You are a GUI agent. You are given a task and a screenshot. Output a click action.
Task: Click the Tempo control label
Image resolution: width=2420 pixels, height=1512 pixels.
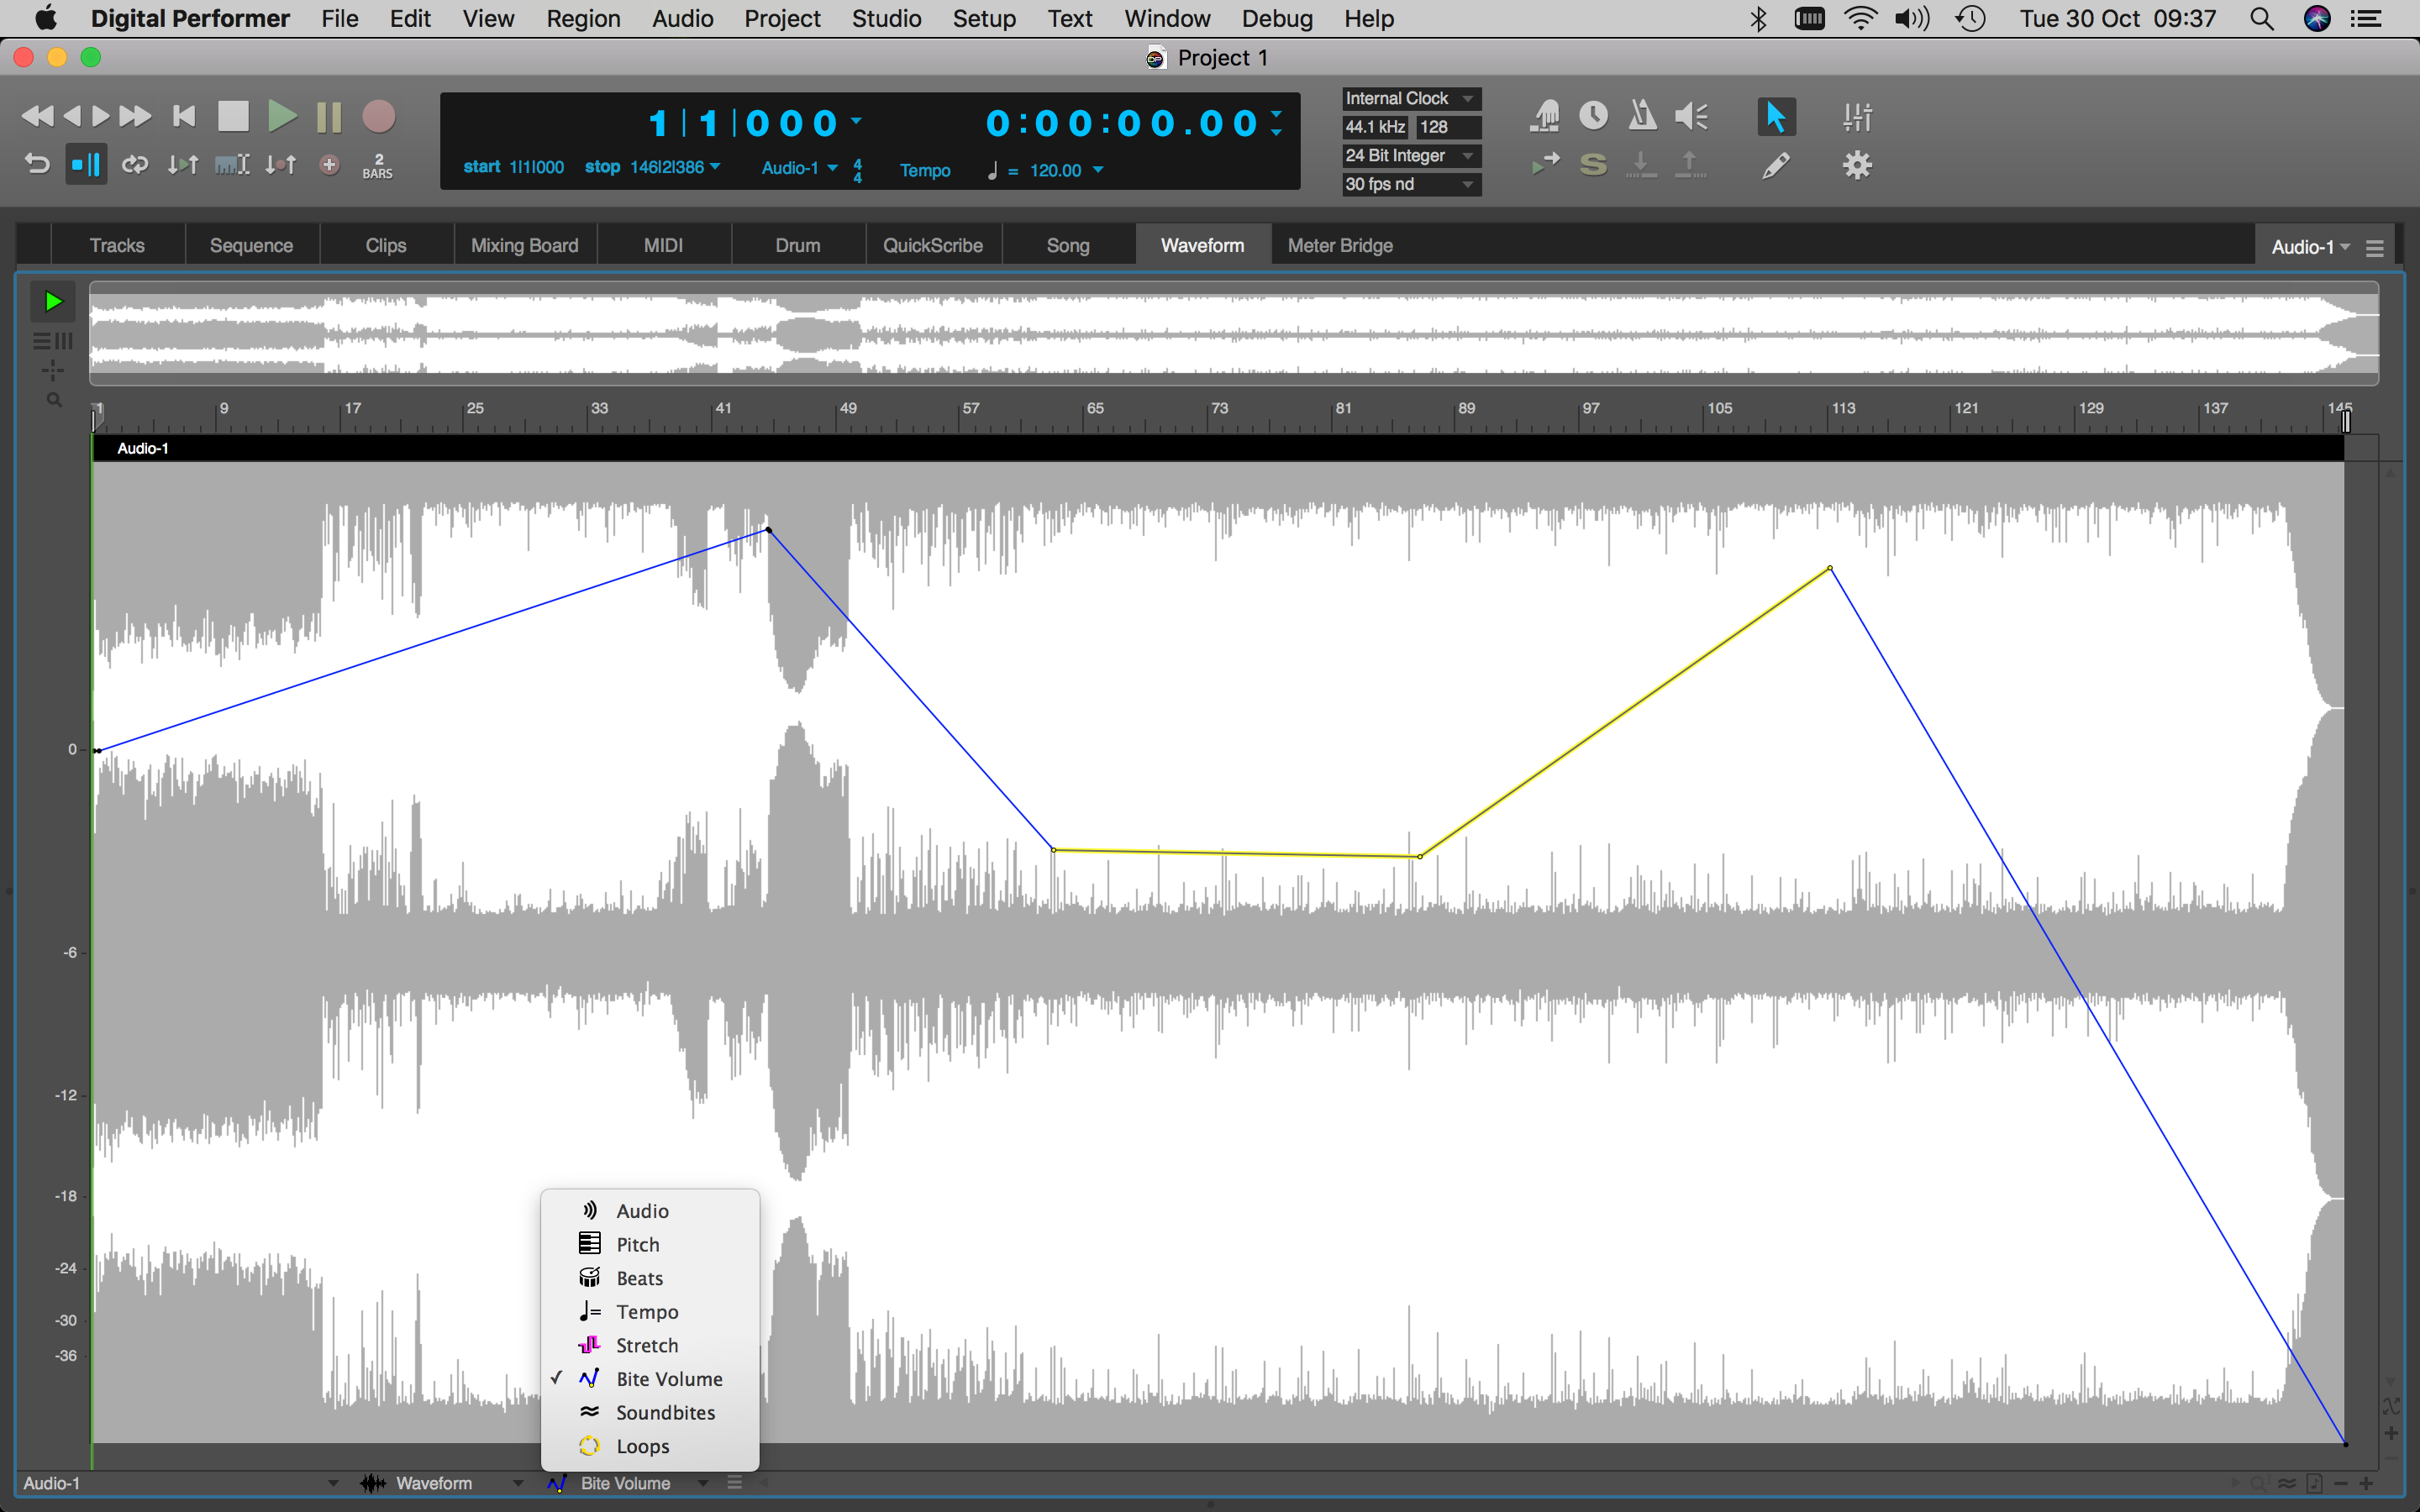coord(925,170)
